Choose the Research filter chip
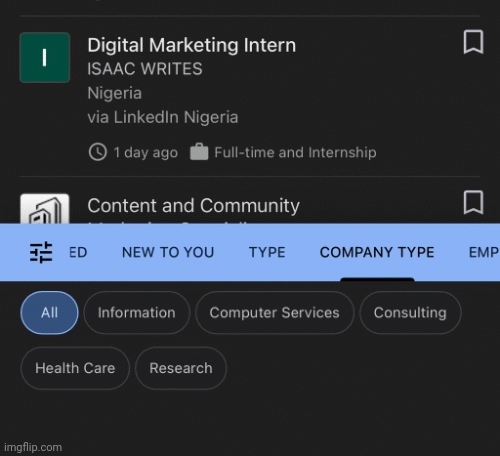This screenshot has width=500, height=456. (x=181, y=368)
